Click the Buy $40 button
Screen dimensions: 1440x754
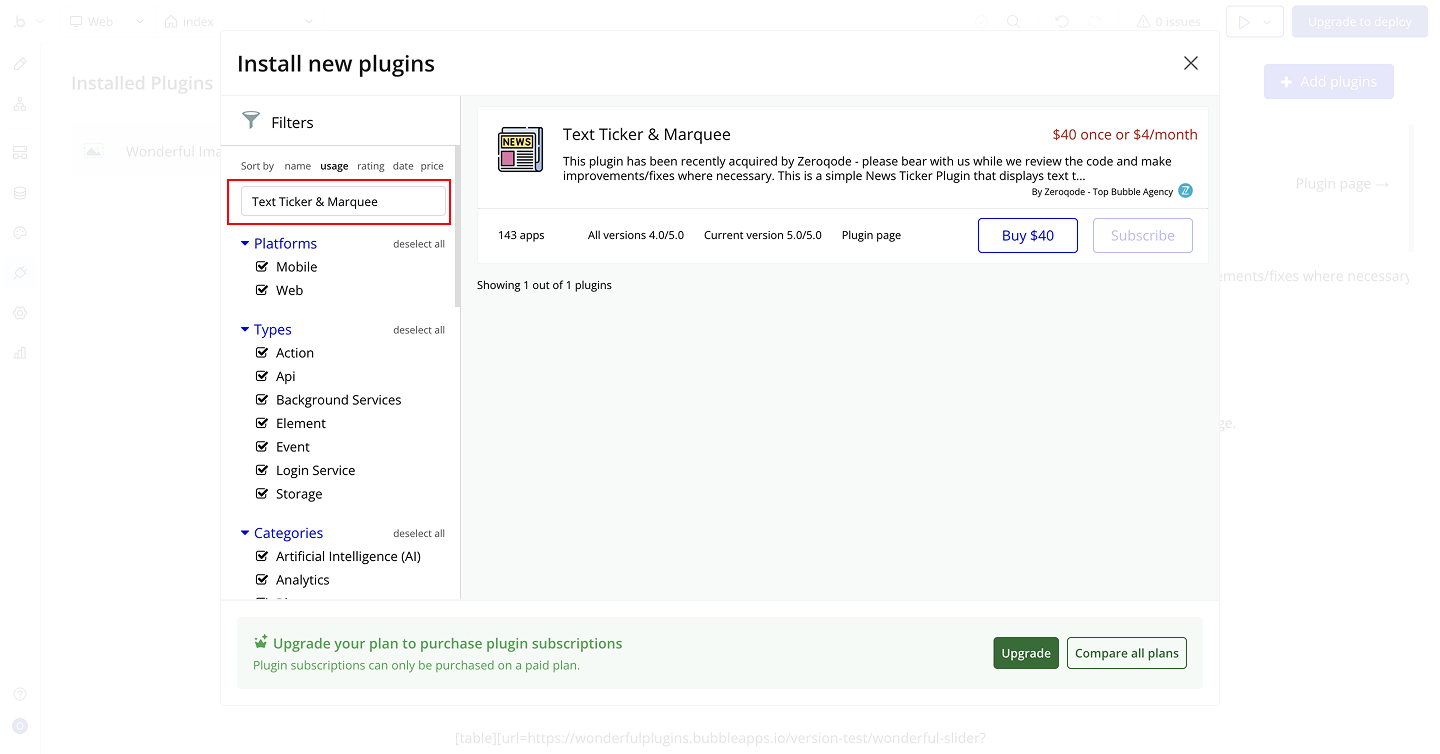(x=1027, y=235)
